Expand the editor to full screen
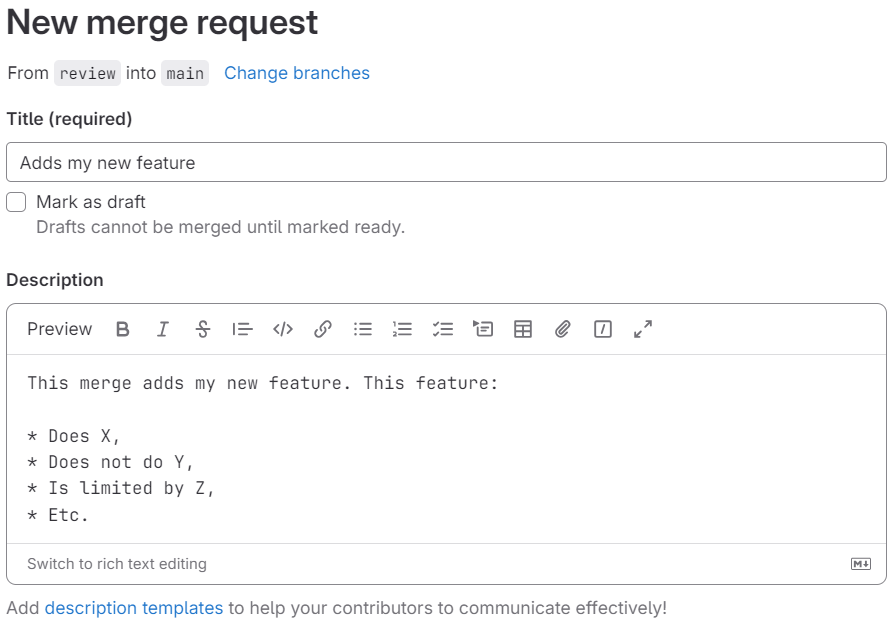This screenshot has height=621, width=895. [x=643, y=329]
